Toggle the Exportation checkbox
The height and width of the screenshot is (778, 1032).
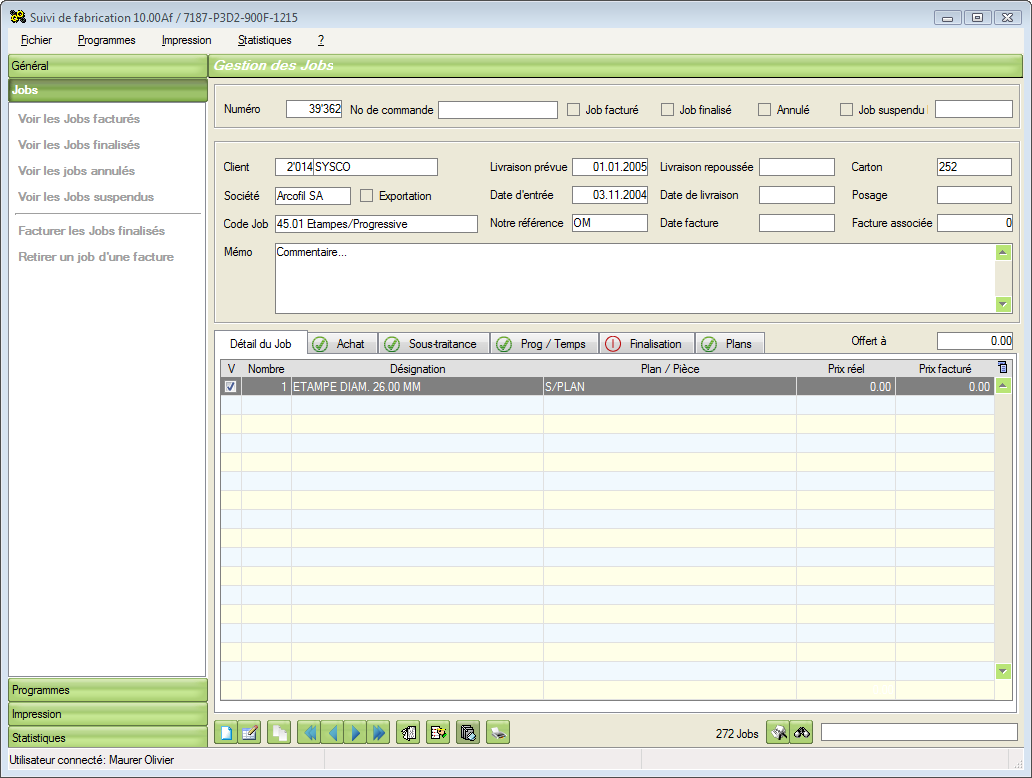(367, 196)
